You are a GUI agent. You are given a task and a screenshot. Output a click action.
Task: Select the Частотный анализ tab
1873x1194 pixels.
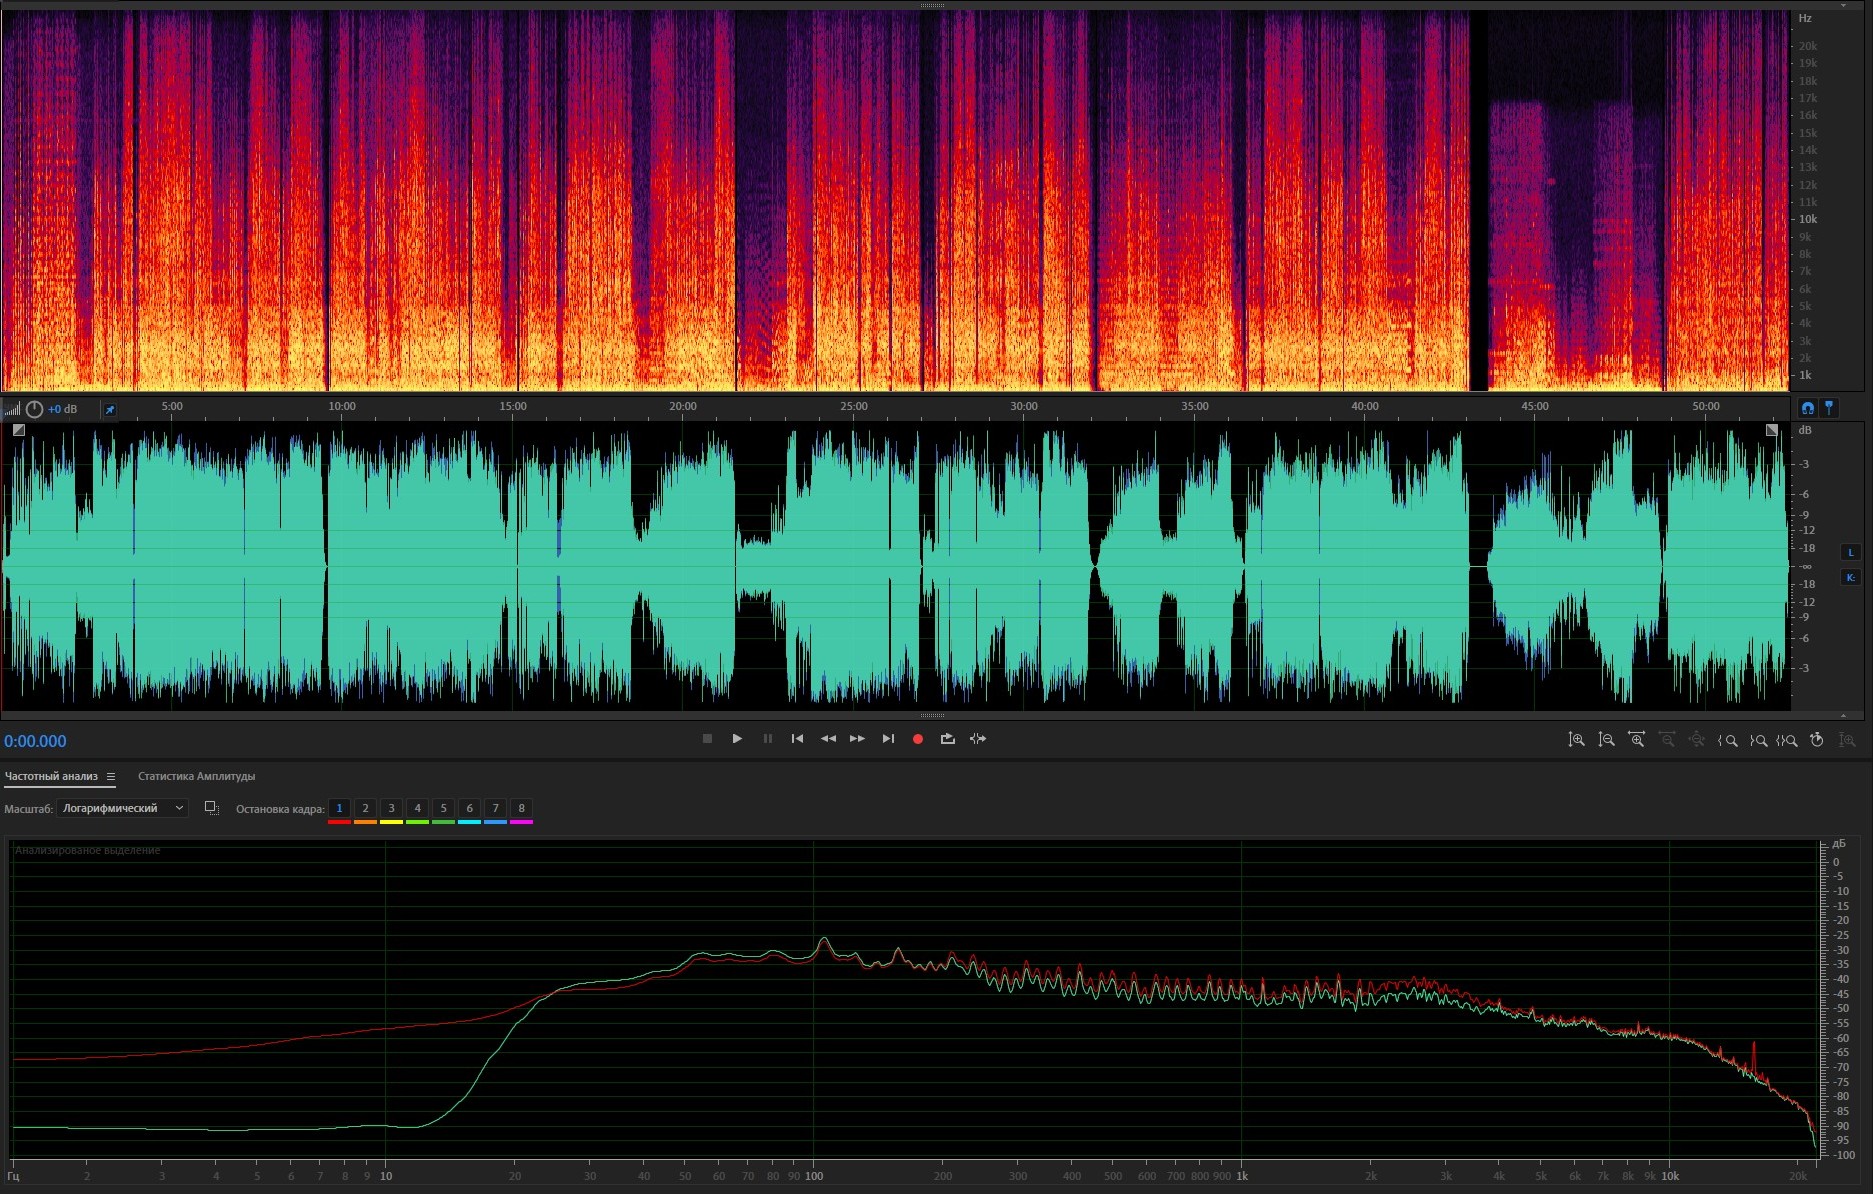tap(51, 776)
